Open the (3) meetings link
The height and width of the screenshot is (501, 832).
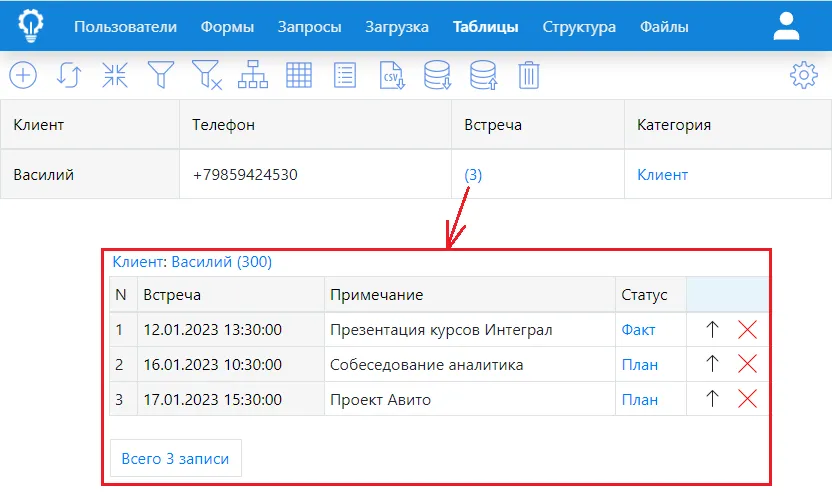tap(473, 175)
